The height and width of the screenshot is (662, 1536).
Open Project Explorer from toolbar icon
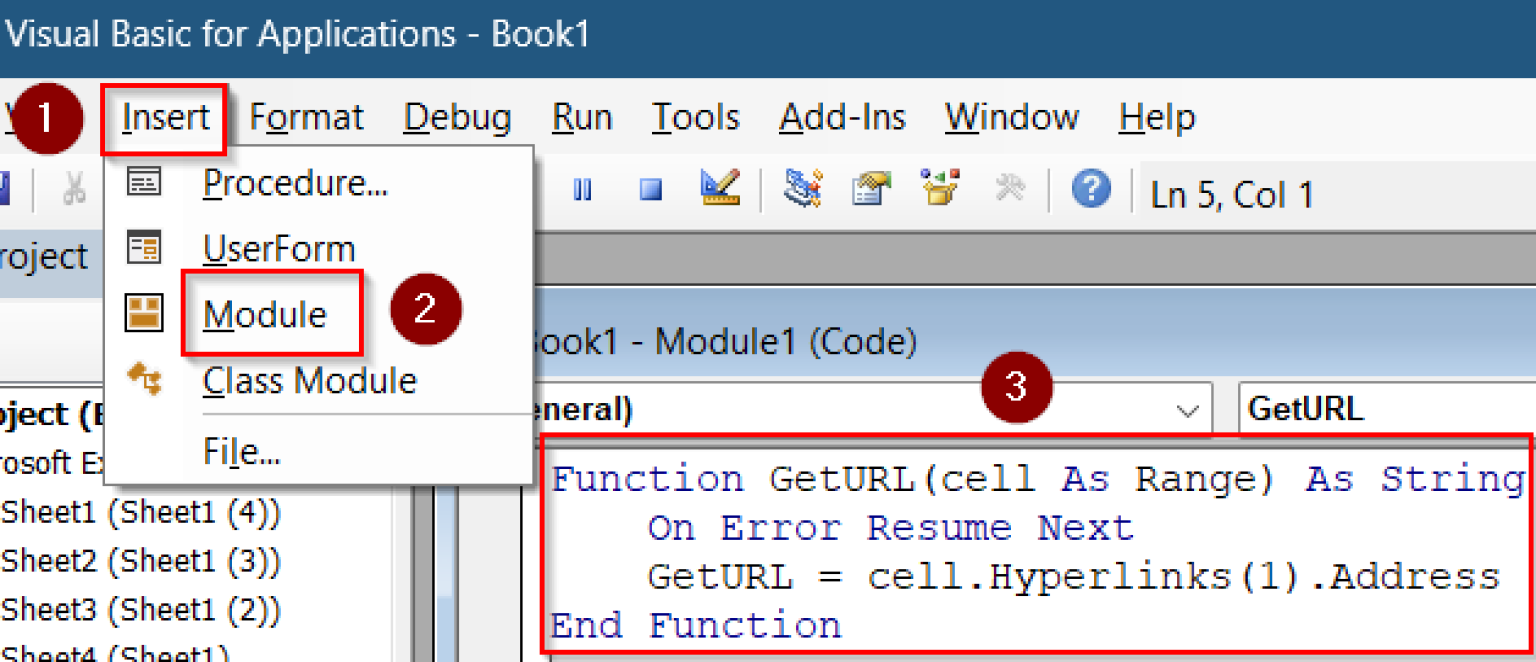click(803, 187)
